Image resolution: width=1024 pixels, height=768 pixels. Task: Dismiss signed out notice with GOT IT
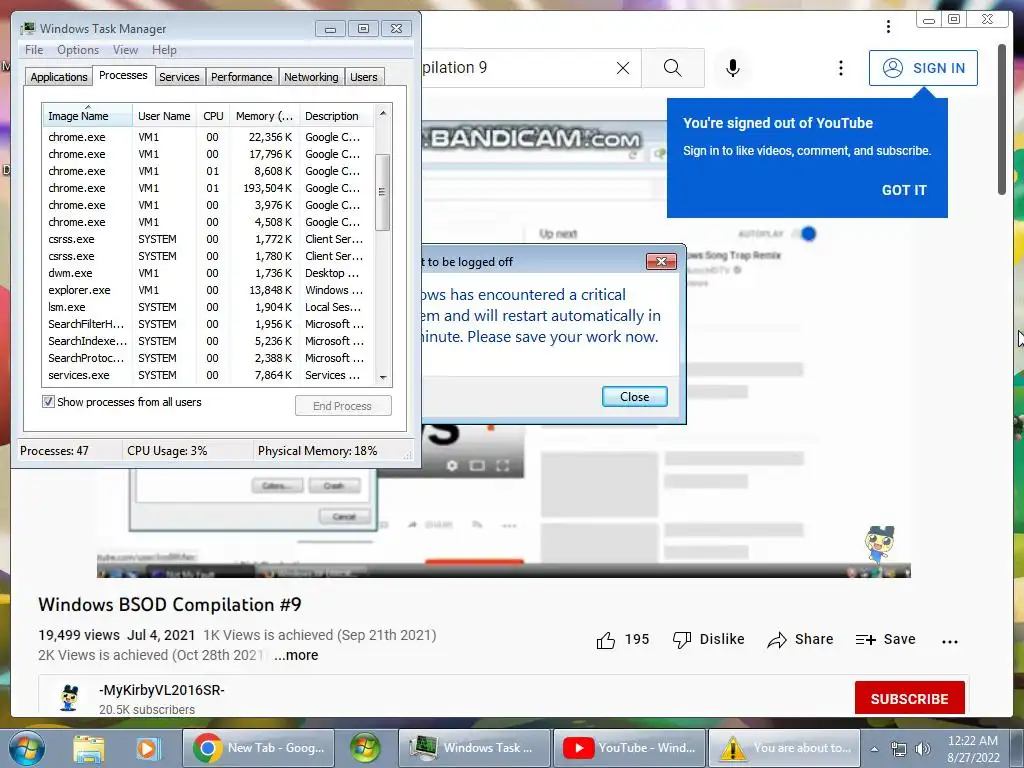[904, 190]
